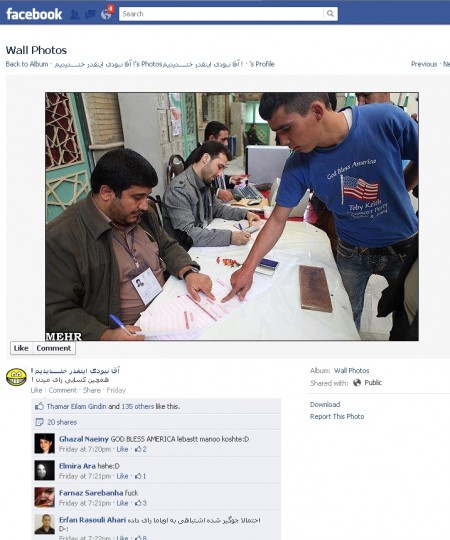Click the Facebook logo
Image resolution: width=450 pixels, height=540 pixels.
[x=34, y=14]
